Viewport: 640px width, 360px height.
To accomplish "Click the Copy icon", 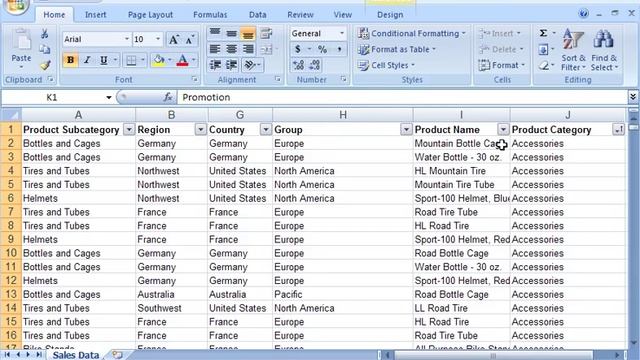I will (x=44, y=49).
